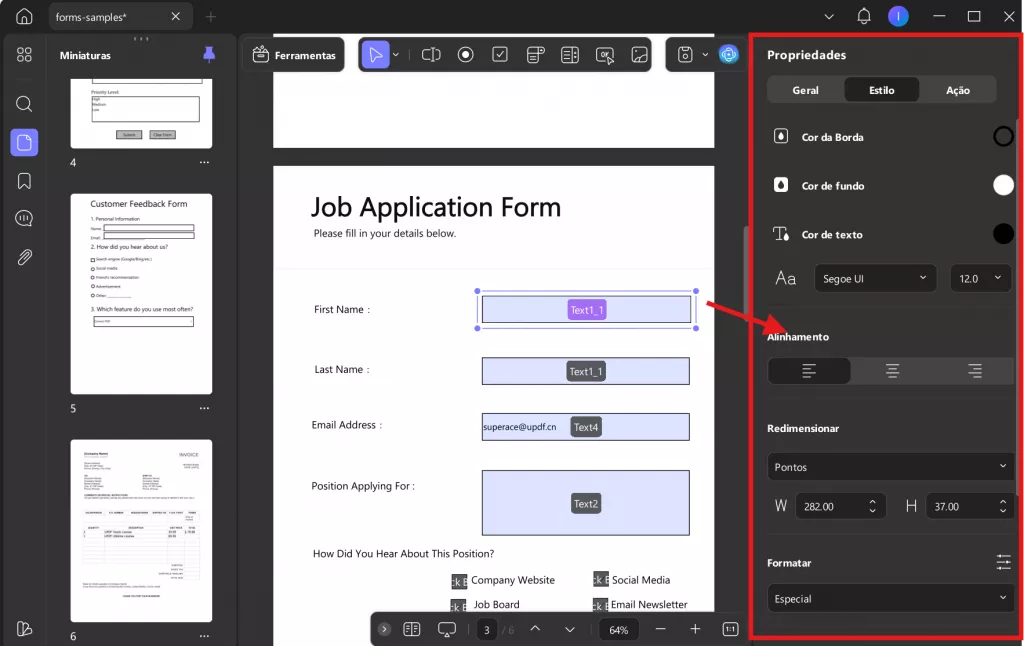Click the height H stepper arrows
The image size is (1024, 646).
[1003, 506]
